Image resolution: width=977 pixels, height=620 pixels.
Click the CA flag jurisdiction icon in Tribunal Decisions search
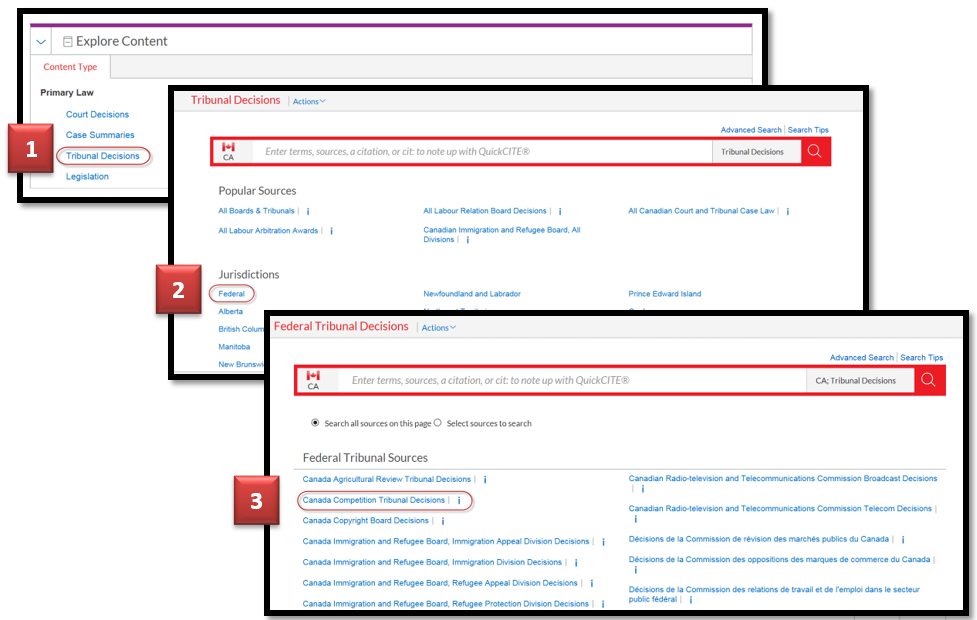[229, 151]
